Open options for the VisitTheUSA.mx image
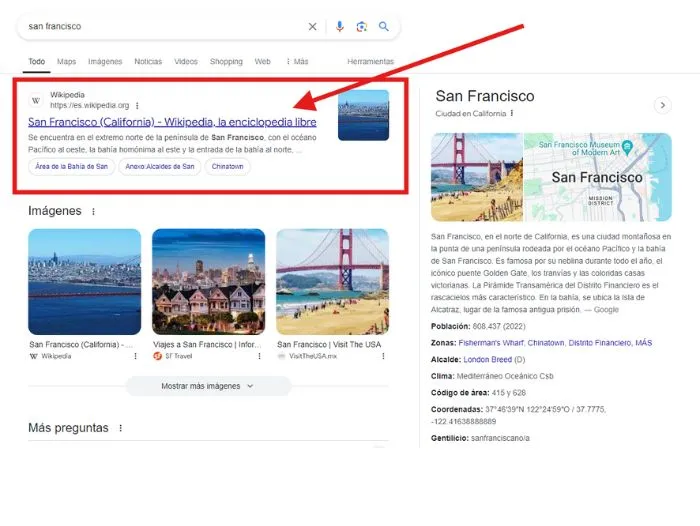This screenshot has height=526, width=700. coord(383,356)
